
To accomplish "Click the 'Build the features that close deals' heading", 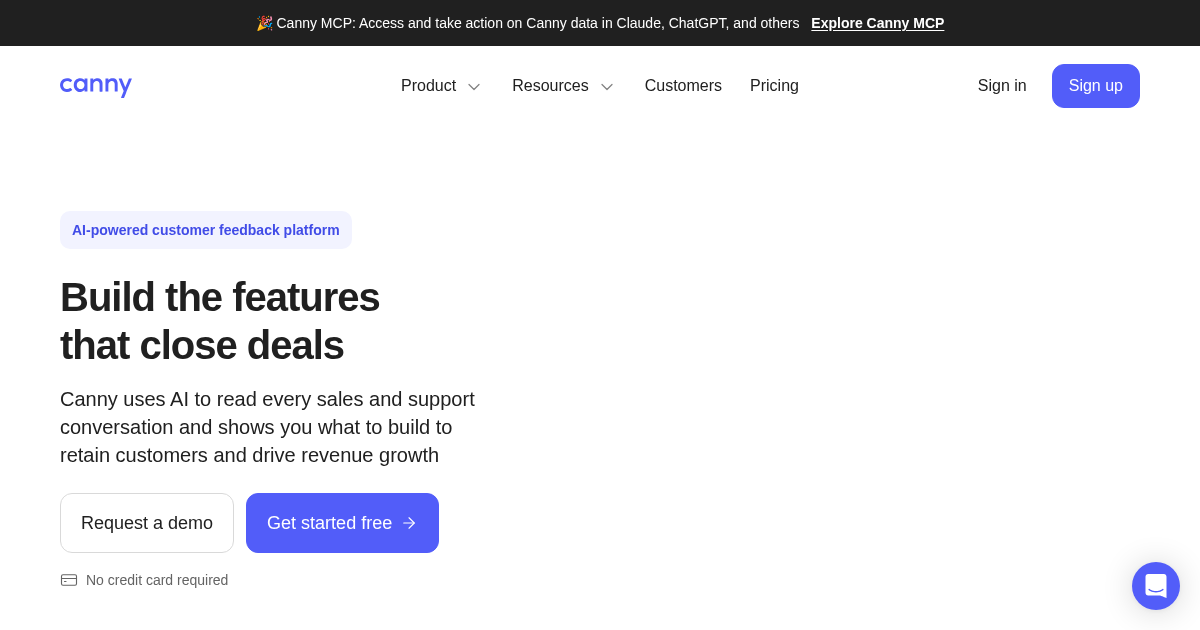I will coord(220,321).
